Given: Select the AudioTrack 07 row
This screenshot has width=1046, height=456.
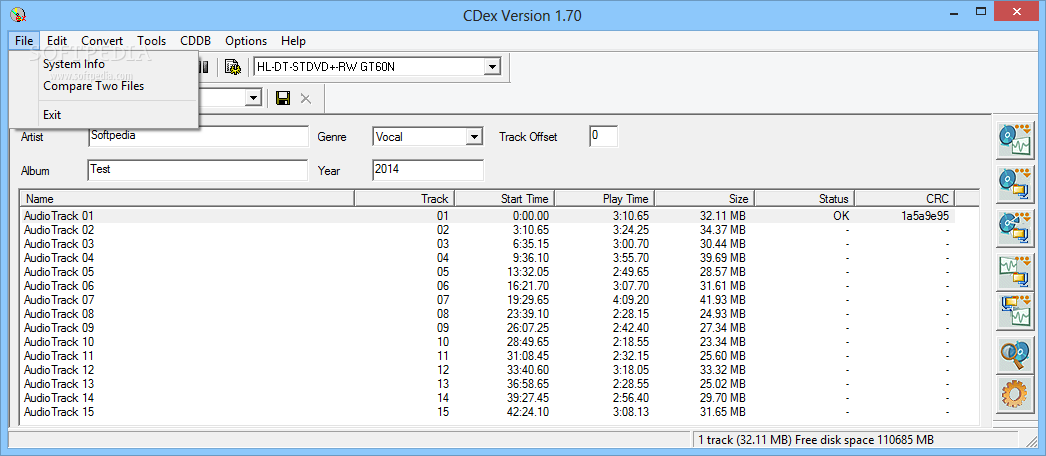Looking at the screenshot, I should coord(488,299).
